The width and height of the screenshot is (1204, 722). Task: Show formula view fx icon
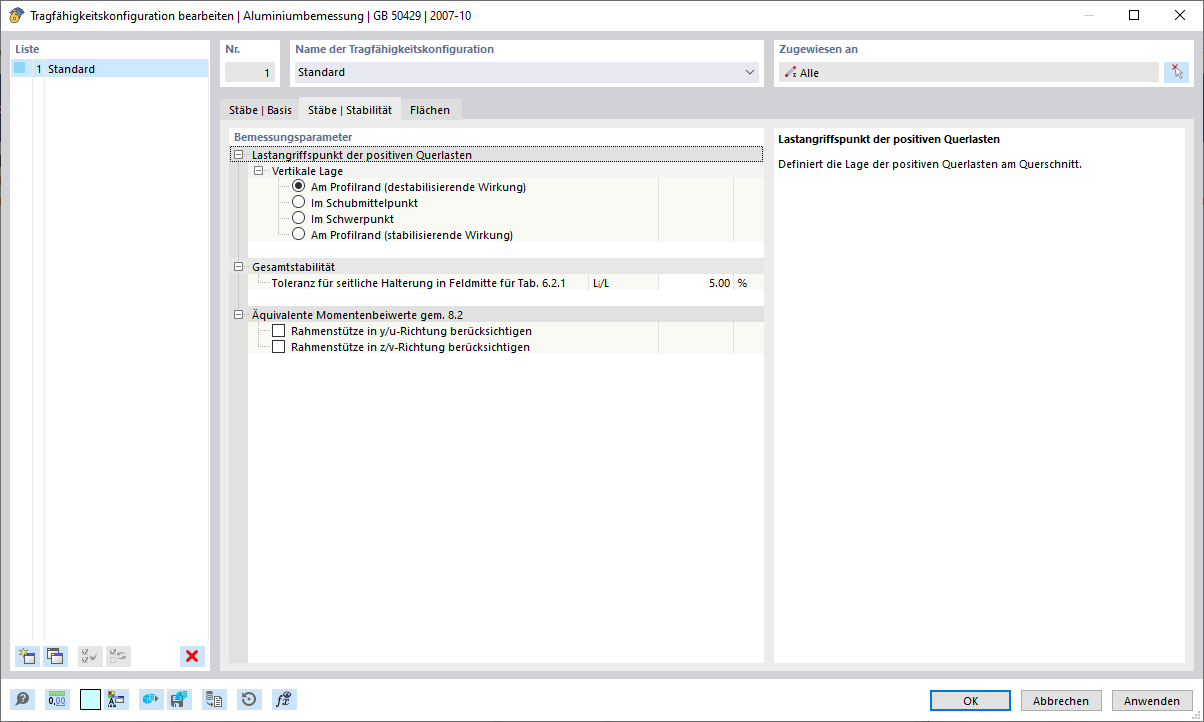[x=284, y=699]
